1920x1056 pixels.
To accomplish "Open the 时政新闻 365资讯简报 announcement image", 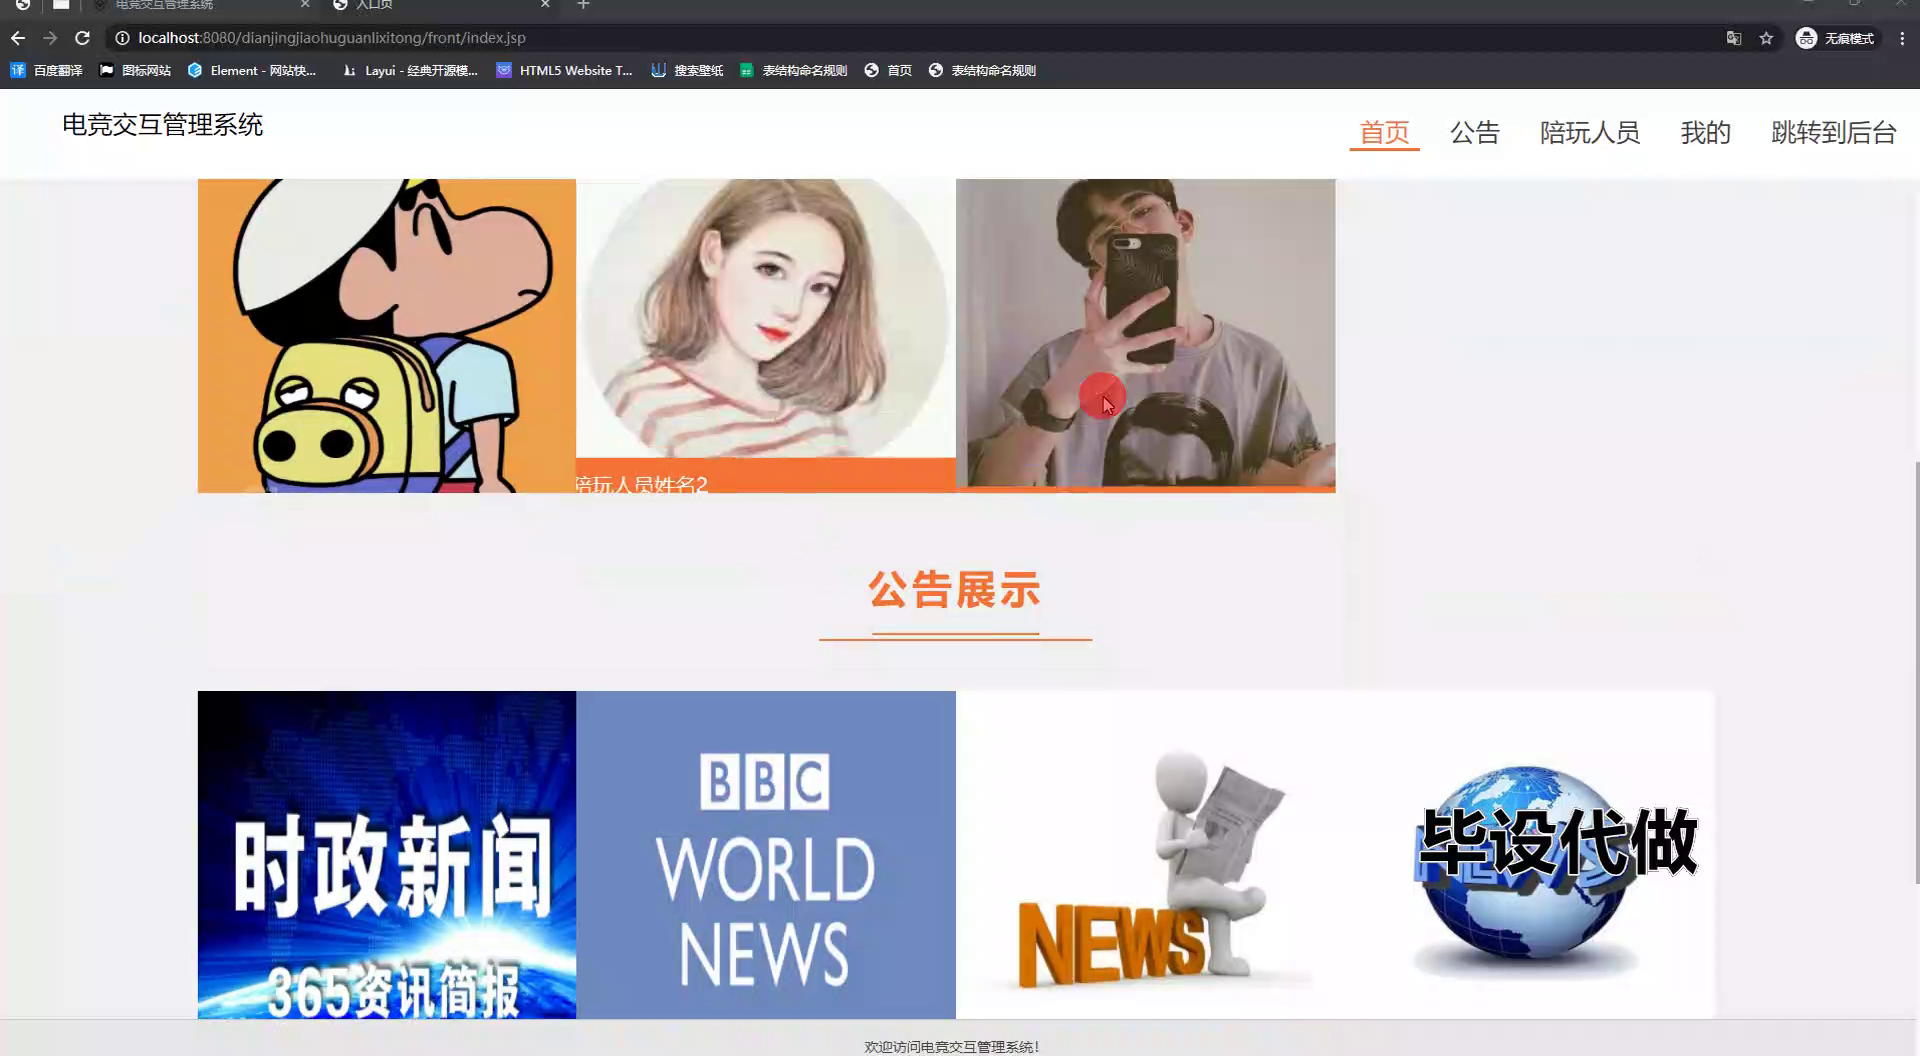I will click(387, 855).
